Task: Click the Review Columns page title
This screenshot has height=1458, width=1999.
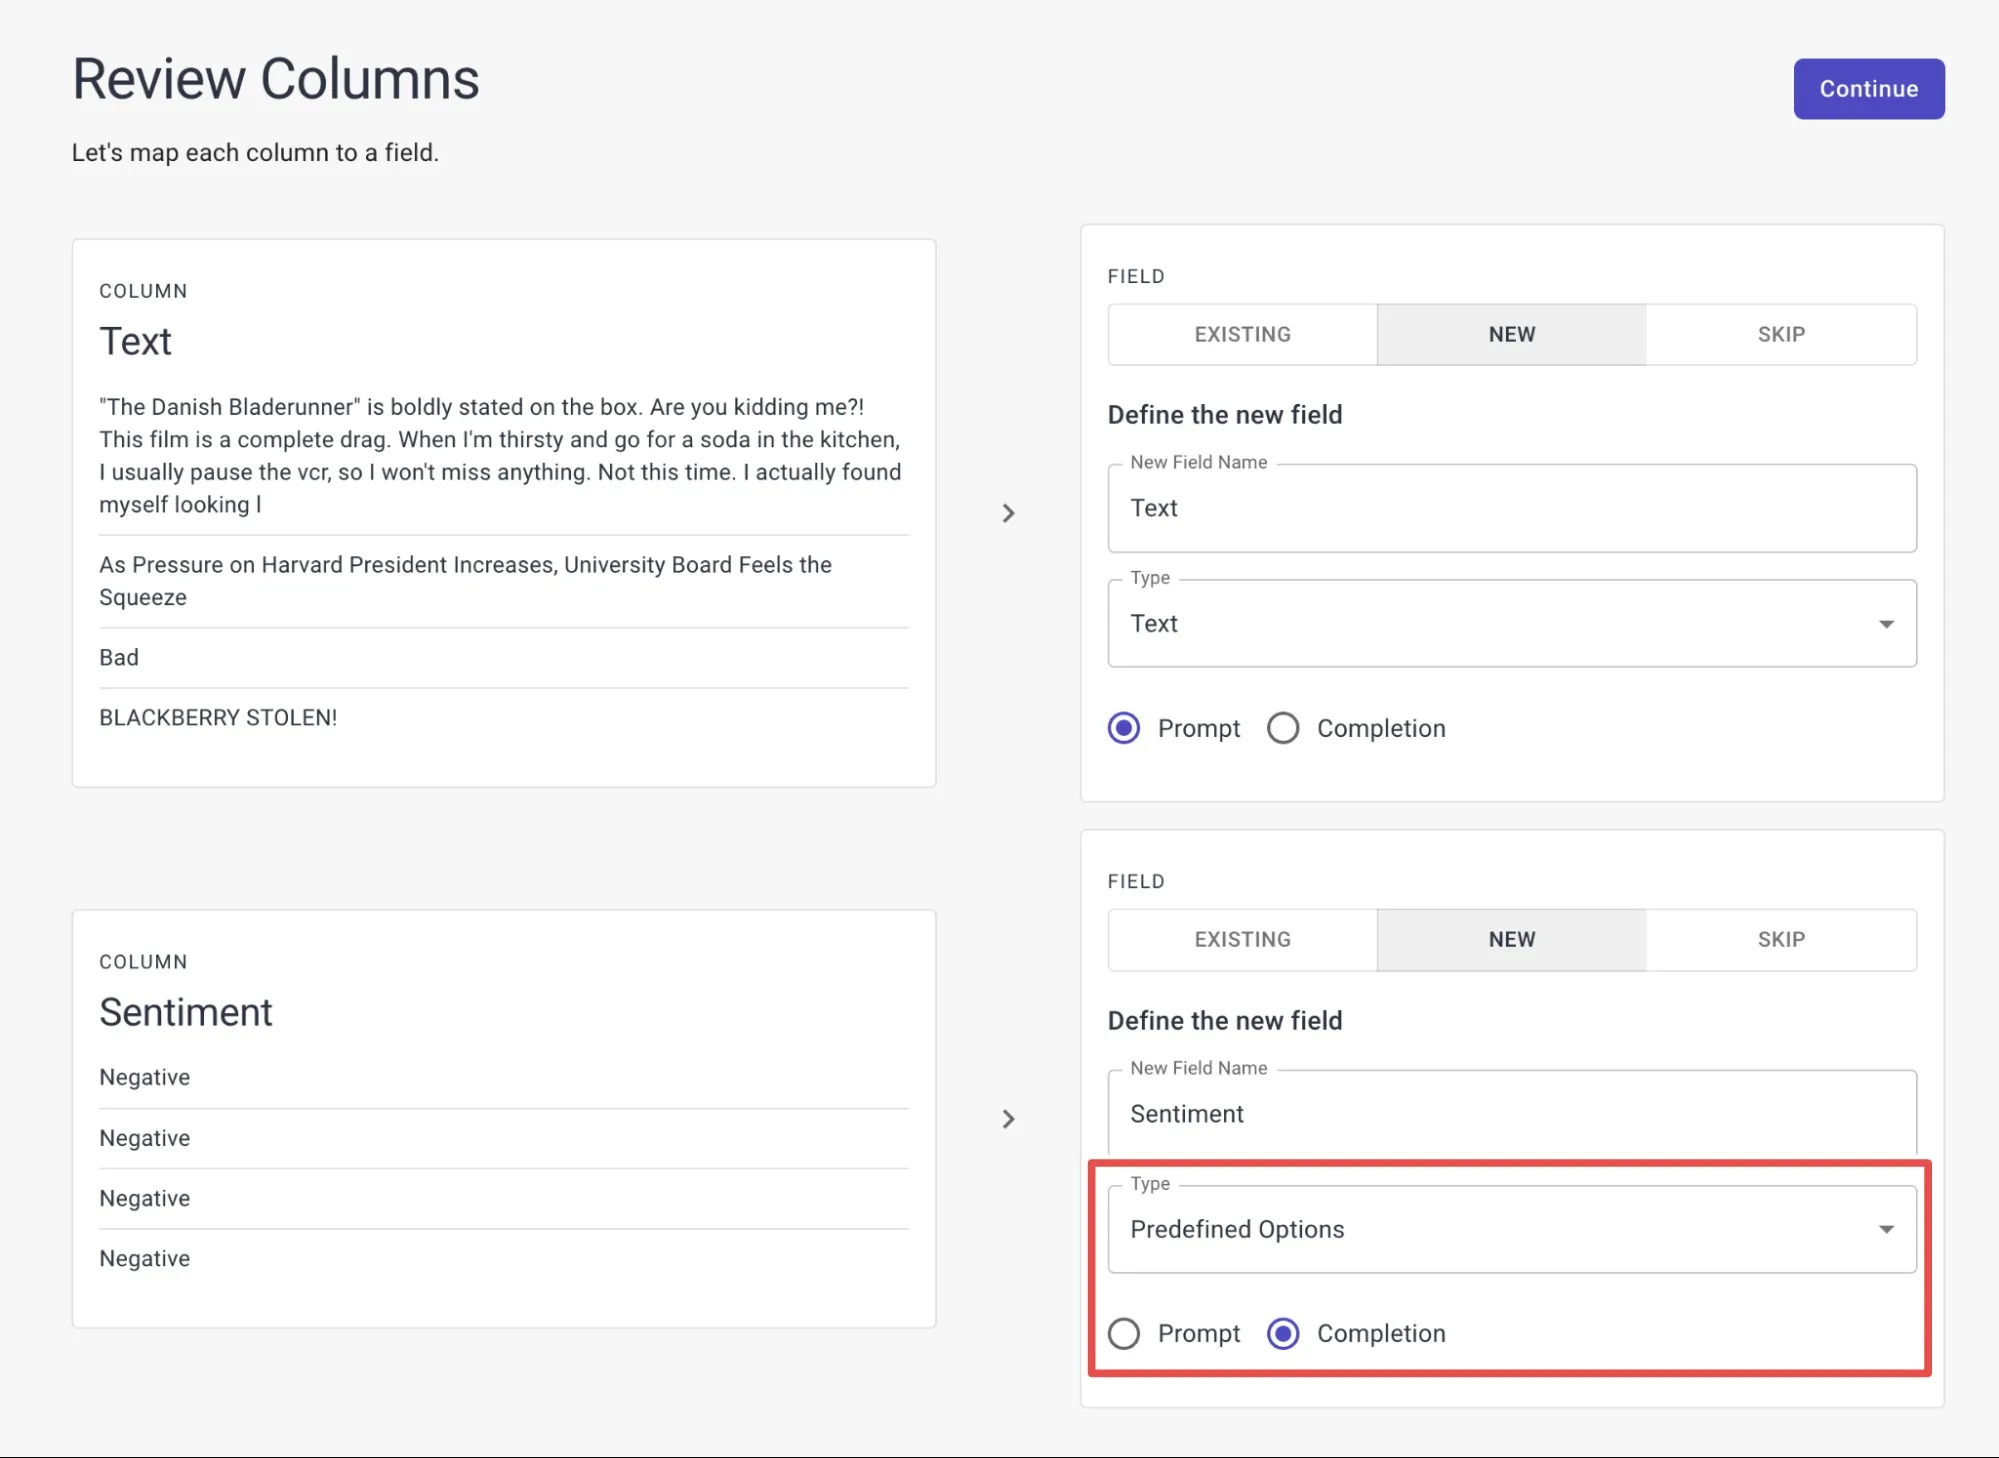Action: (x=276, y=79)
